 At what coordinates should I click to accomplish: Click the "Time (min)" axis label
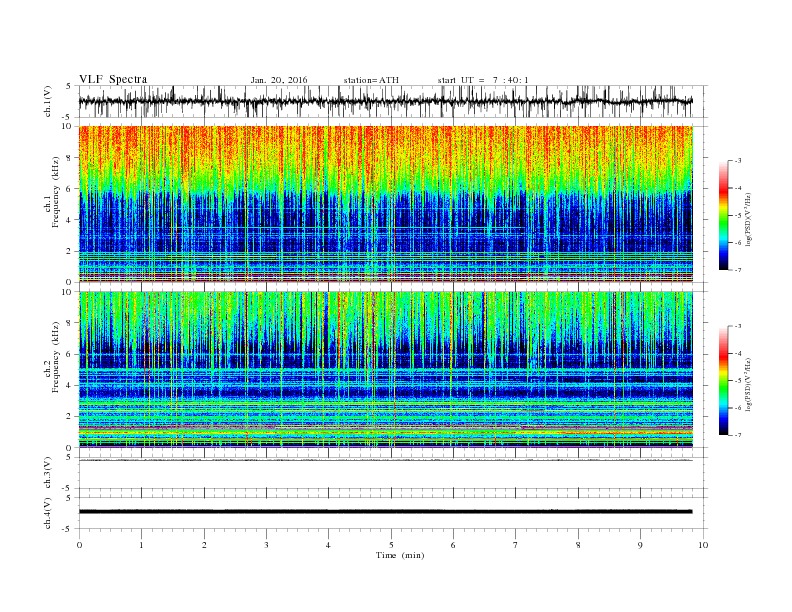(x=400, y=555)
